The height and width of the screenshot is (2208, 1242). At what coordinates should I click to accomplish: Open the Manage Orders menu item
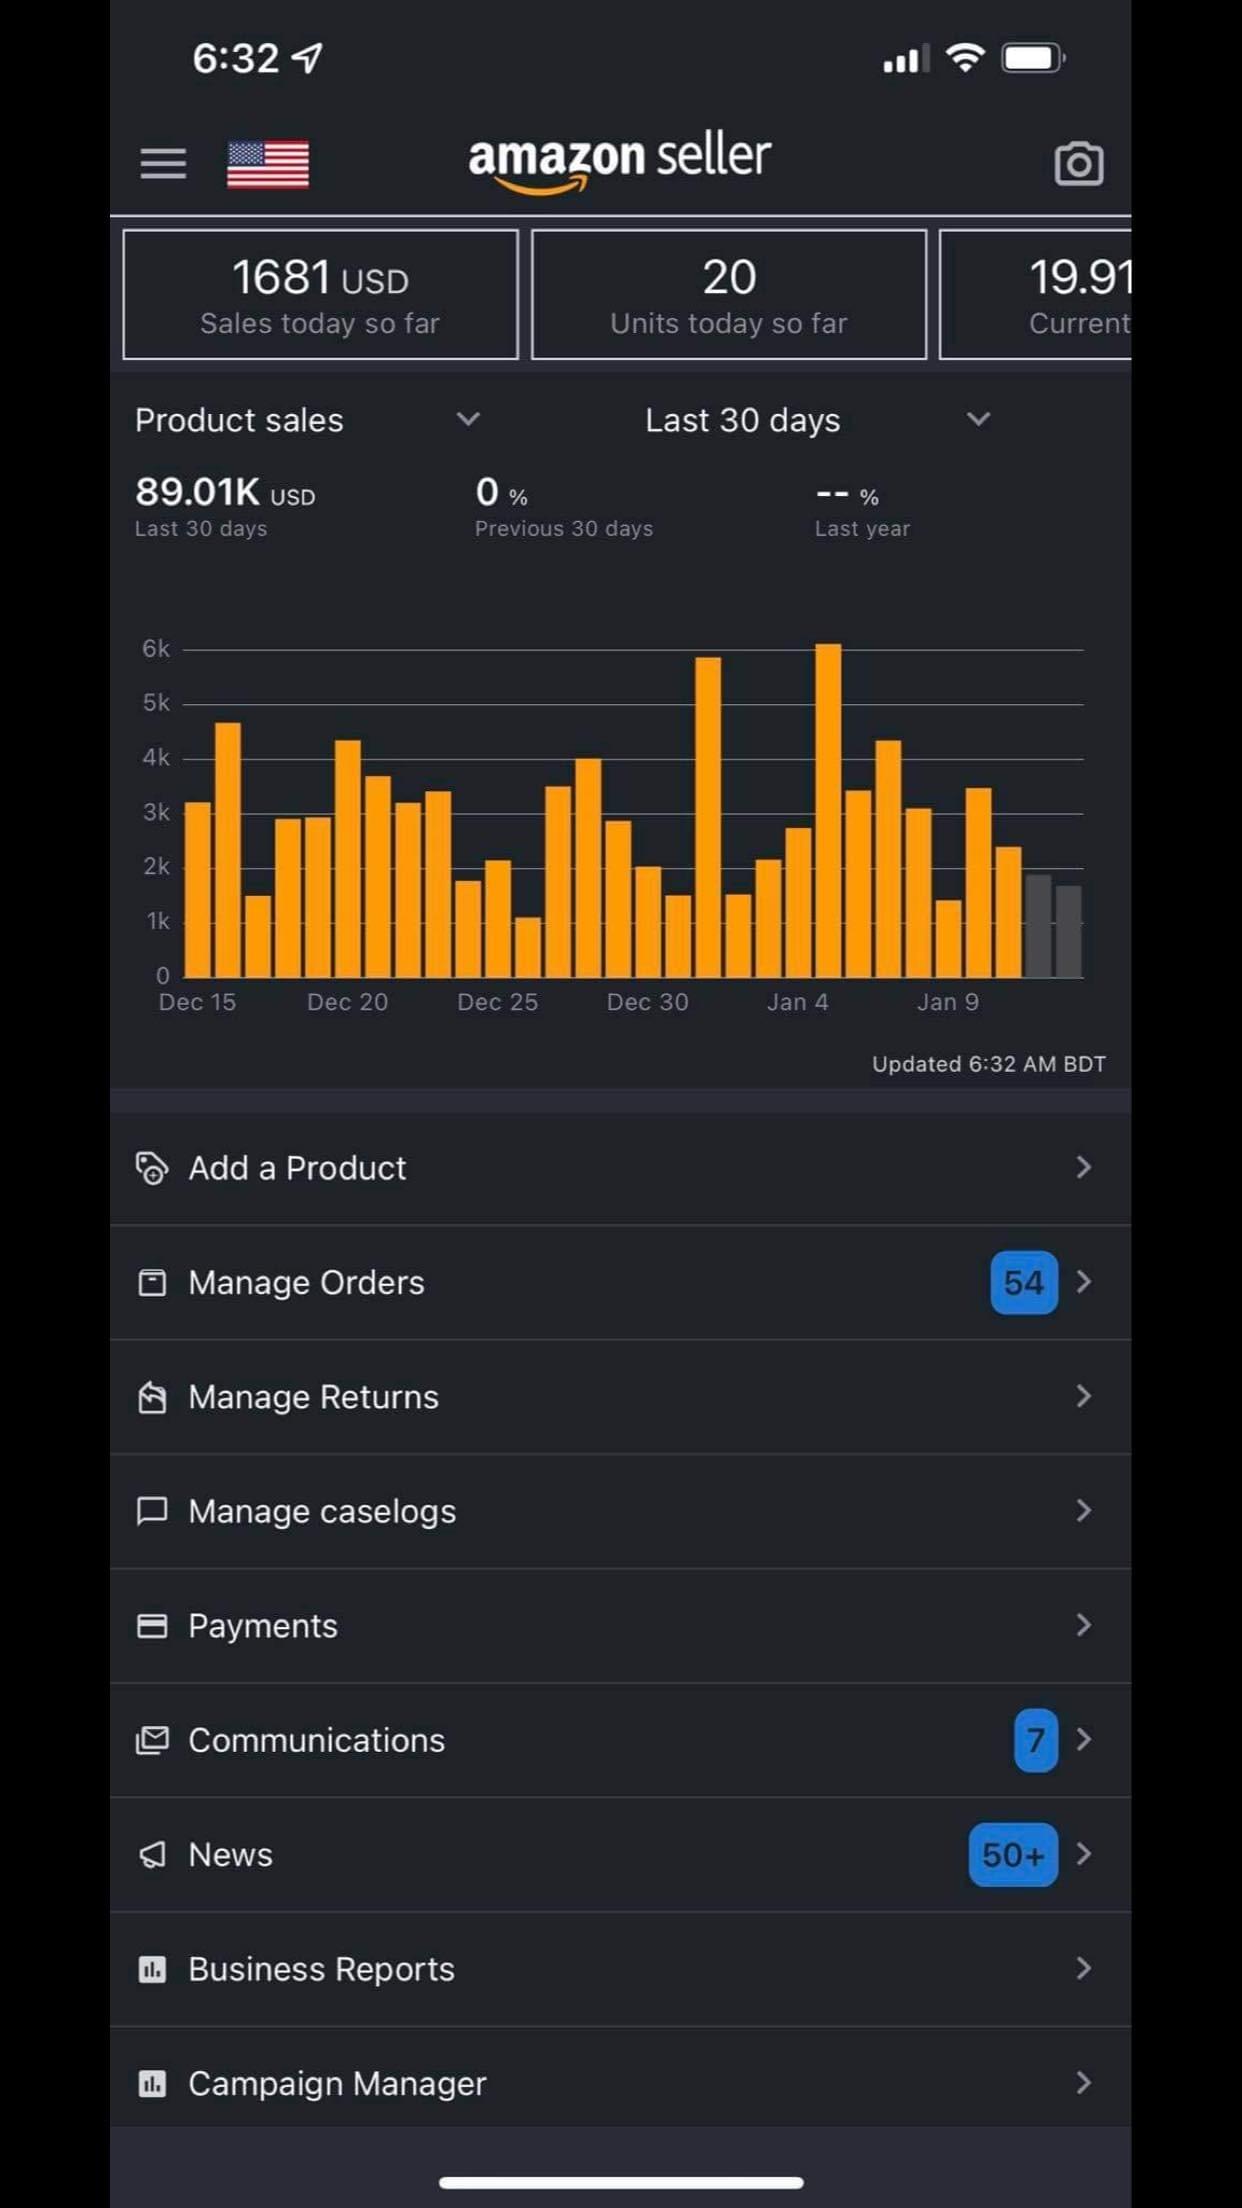pos(306,1282)
